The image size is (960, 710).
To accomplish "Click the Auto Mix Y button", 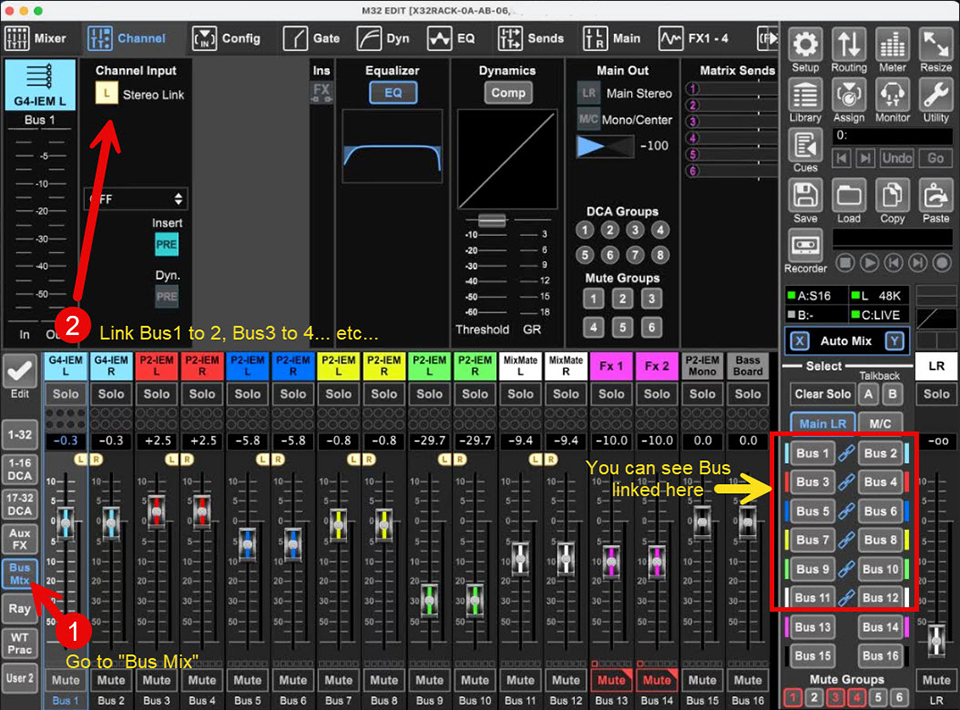I will click(x=894, y=341).
